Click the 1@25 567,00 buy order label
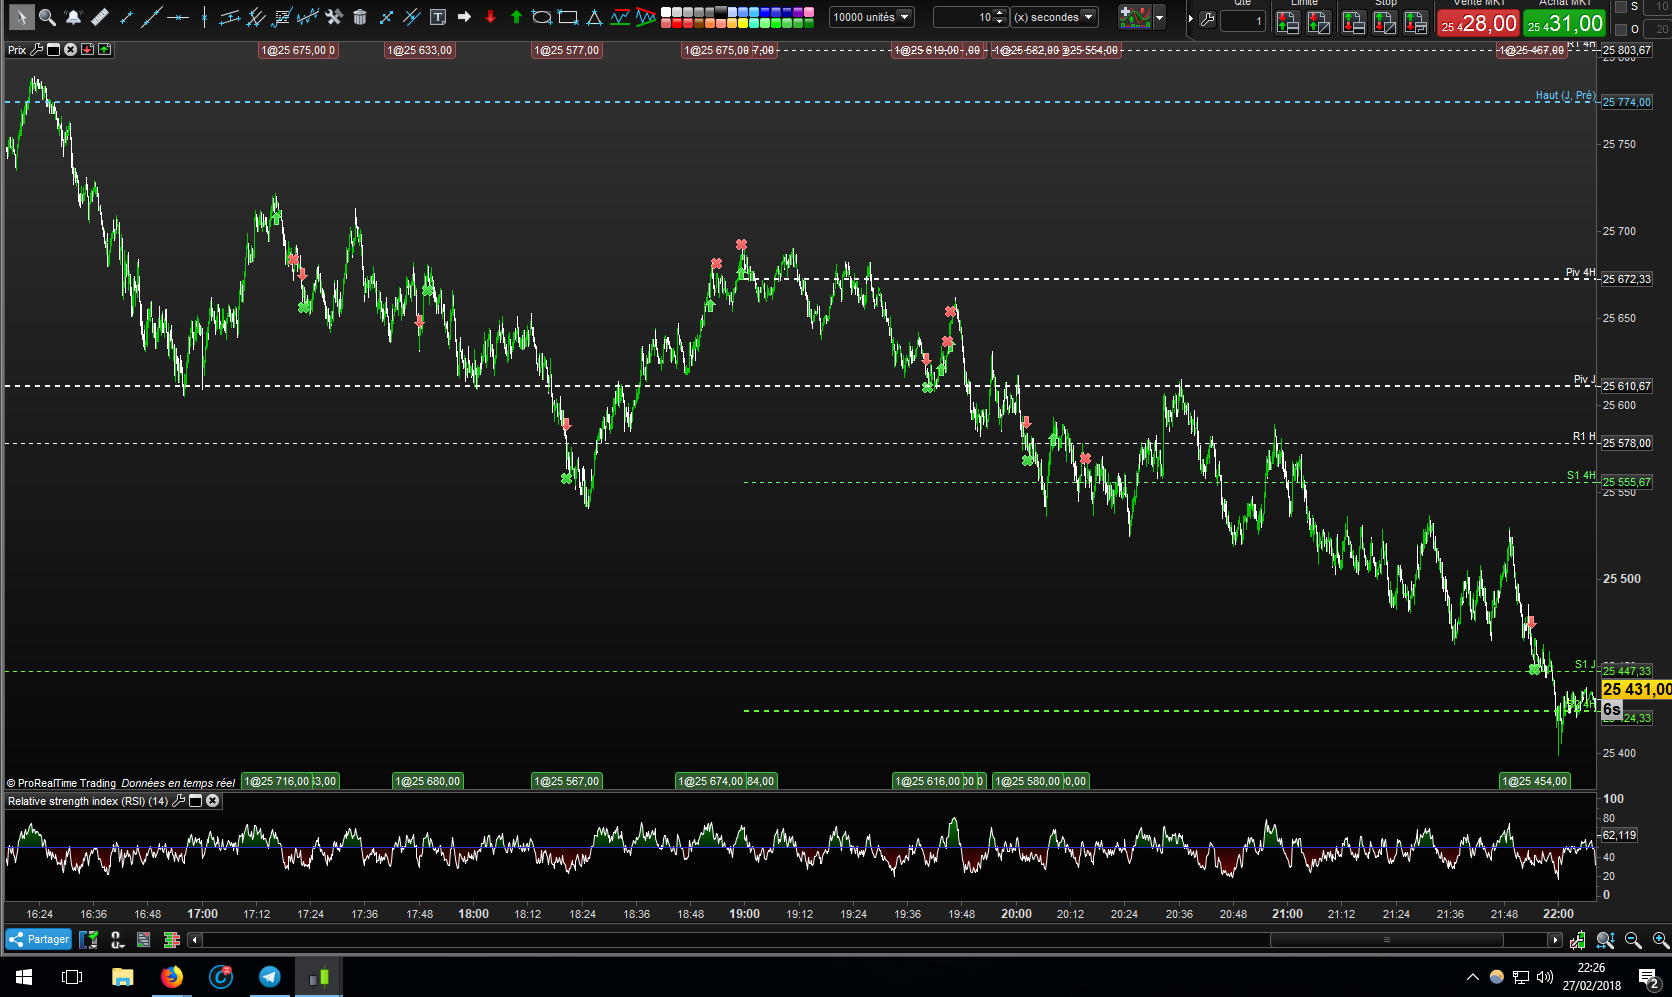This screenshot has width=1672, height=997. pyautogui.click(x=567, y=781)
